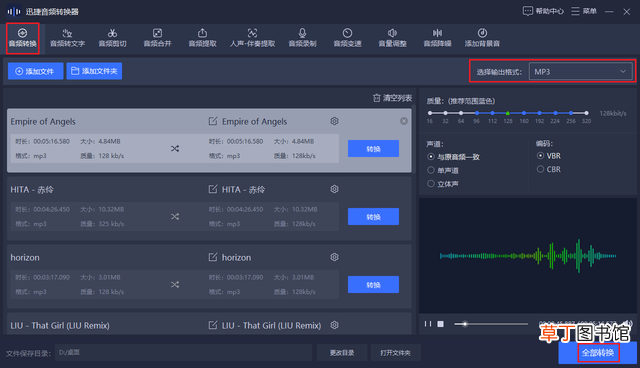Open the 音频提取 audio extract tool

(x=202, y=38)
